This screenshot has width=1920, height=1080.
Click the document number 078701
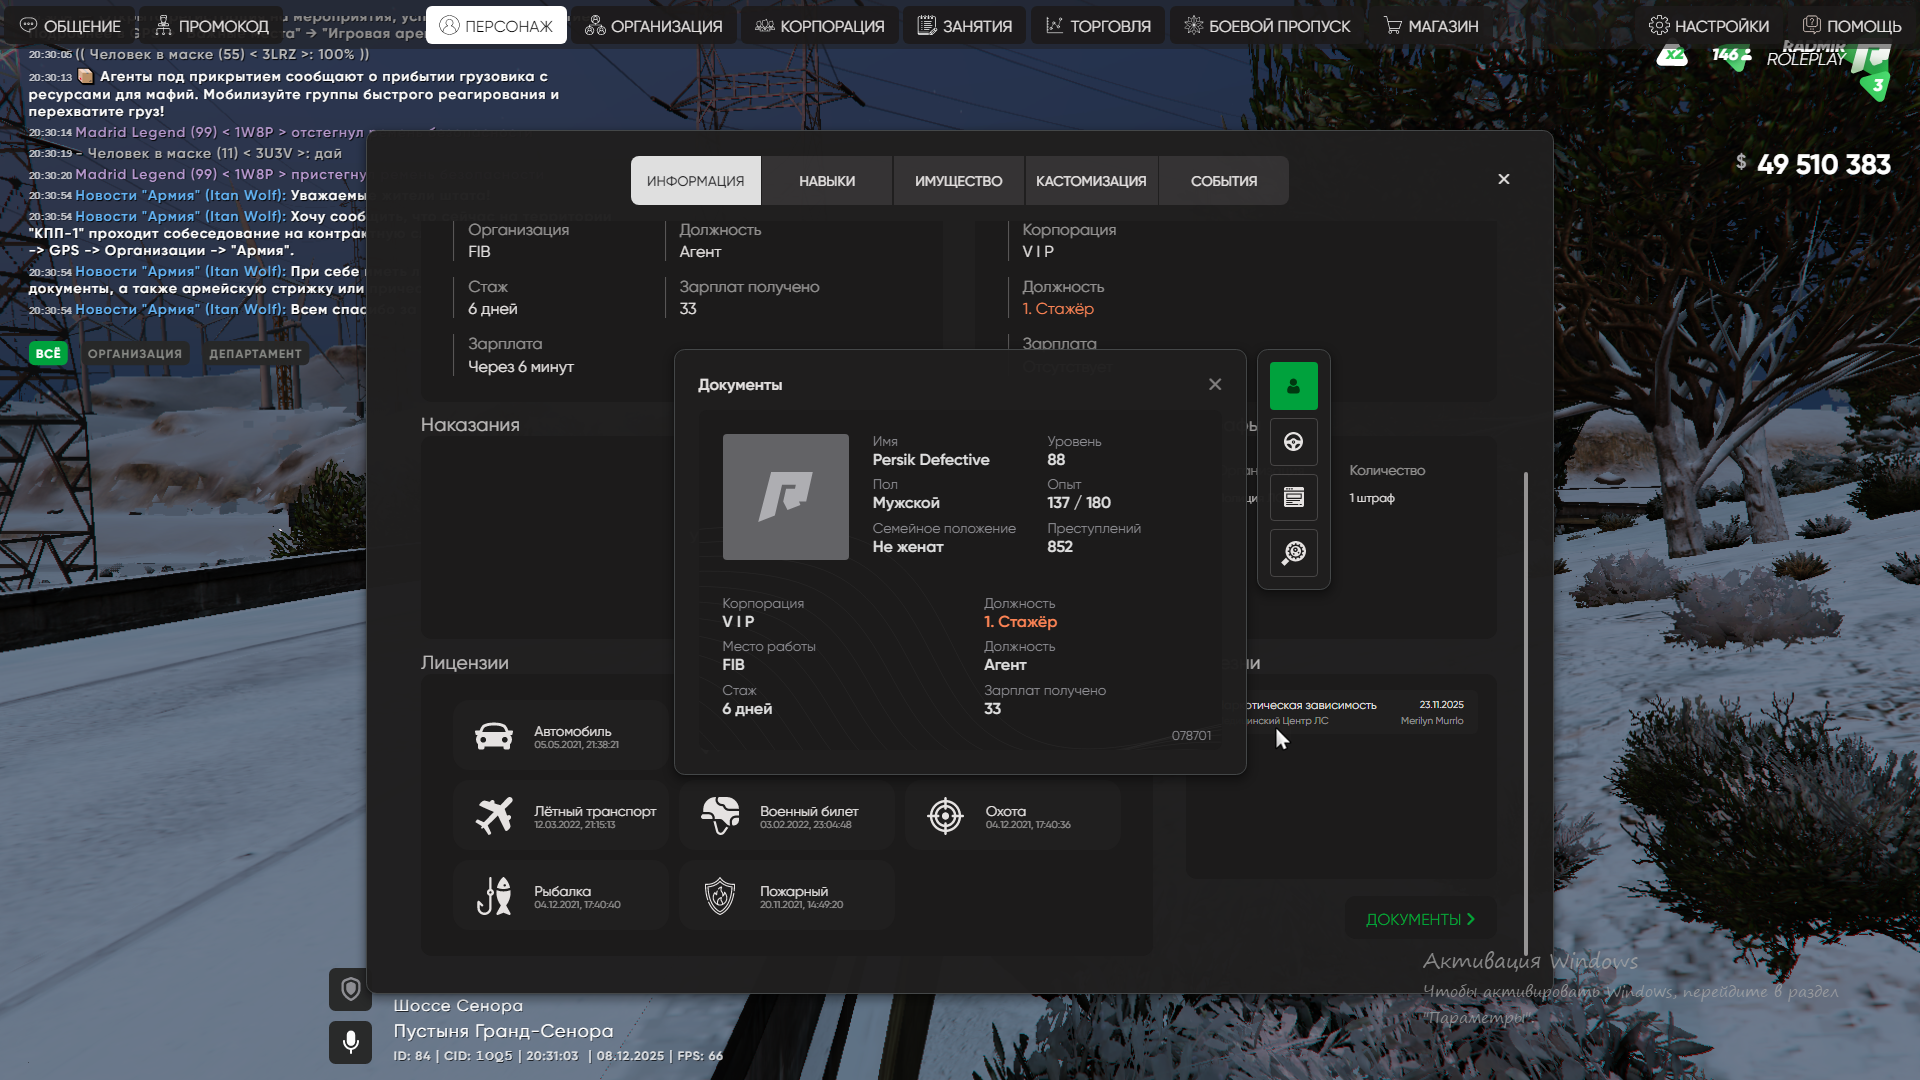(1191, 736)
